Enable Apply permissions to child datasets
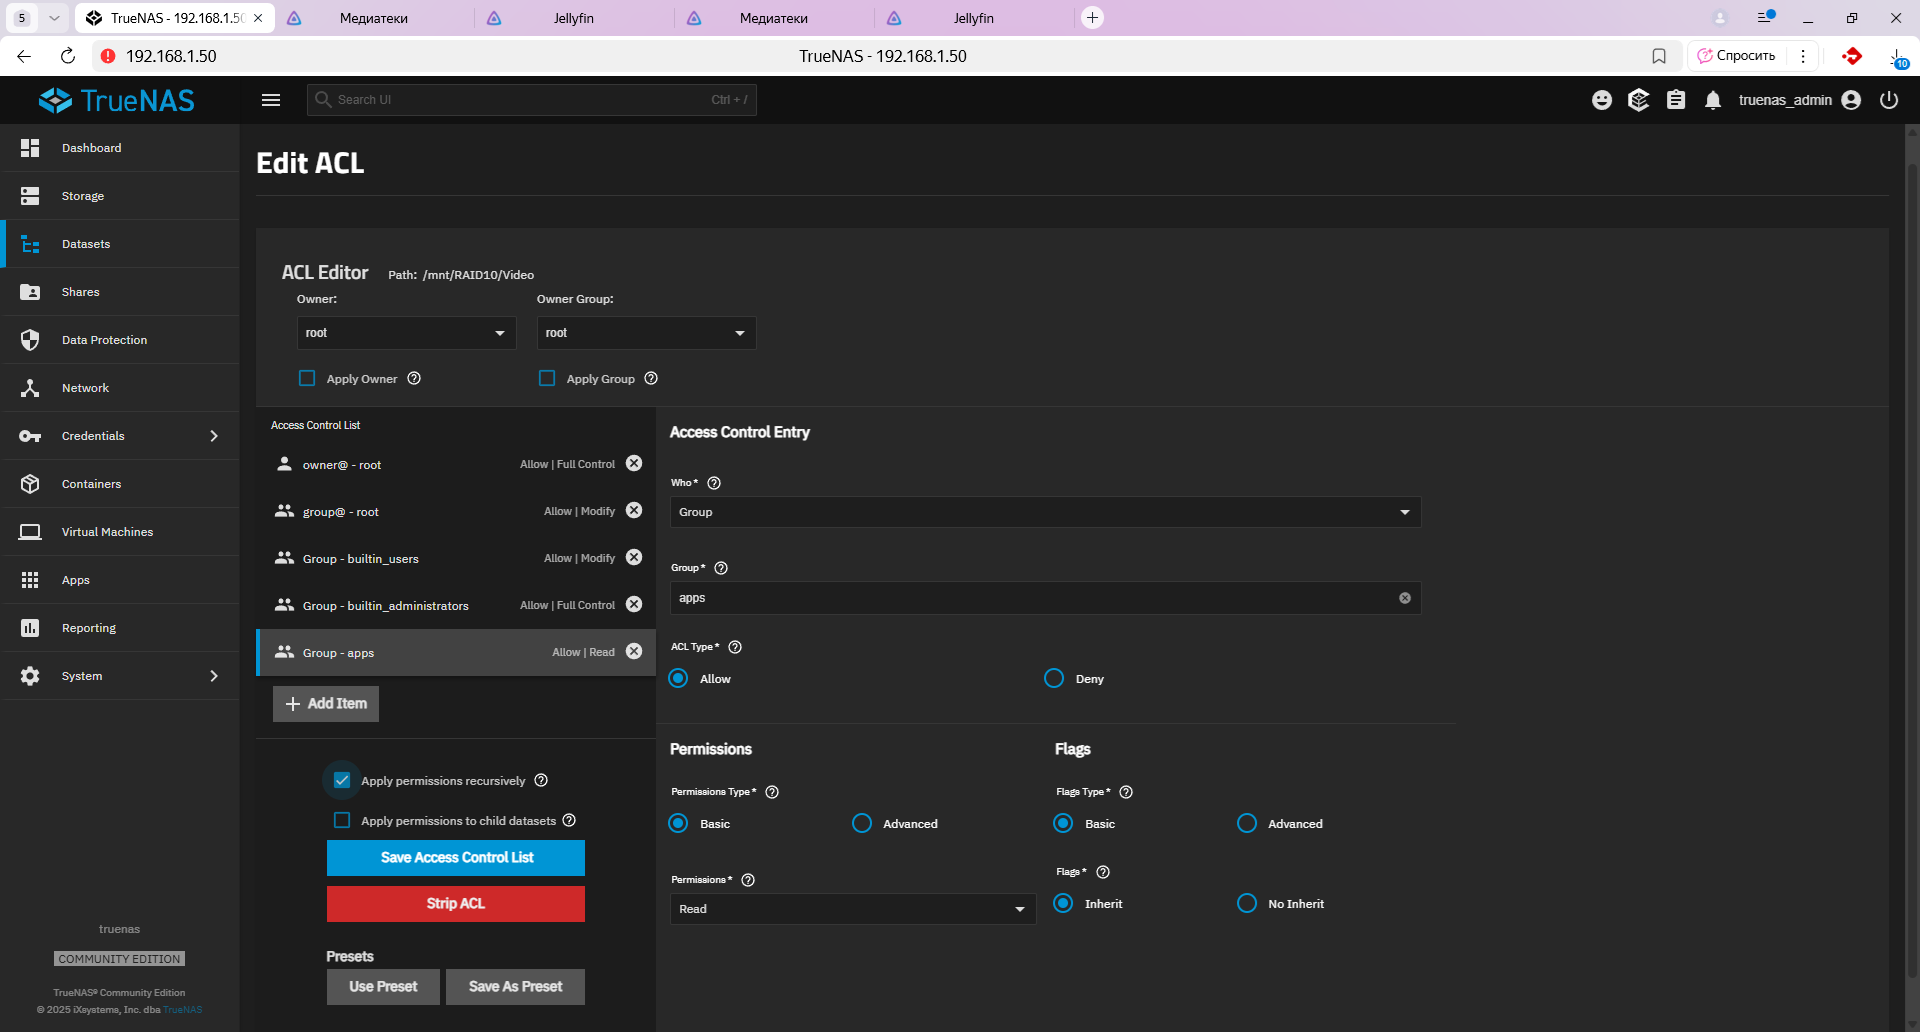Viewport: 1920px width, 1032px height. click(342, 821)
